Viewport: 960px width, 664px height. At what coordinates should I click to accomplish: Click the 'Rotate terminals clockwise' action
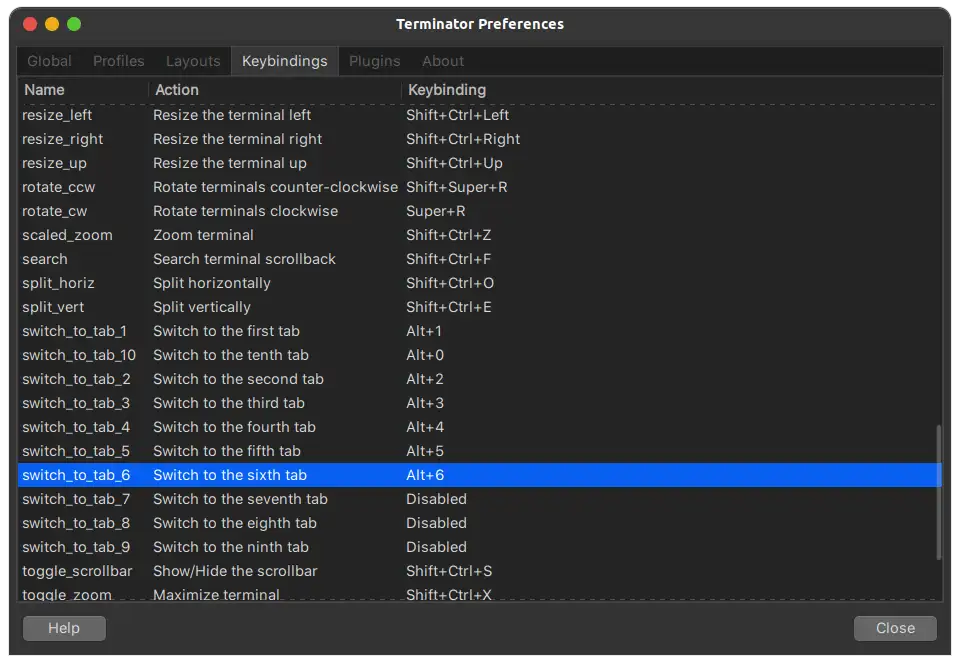[x=246, y=211]
